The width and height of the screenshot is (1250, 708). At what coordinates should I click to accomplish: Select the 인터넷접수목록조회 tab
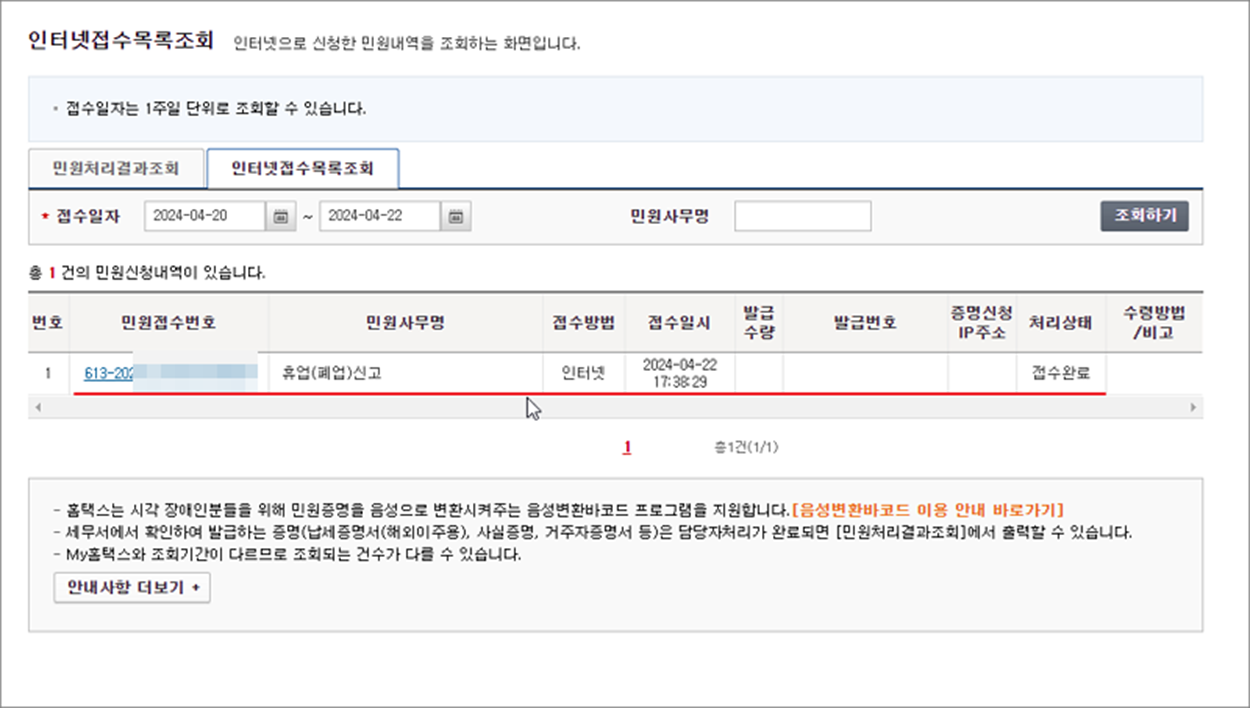[x=303, y=168]
